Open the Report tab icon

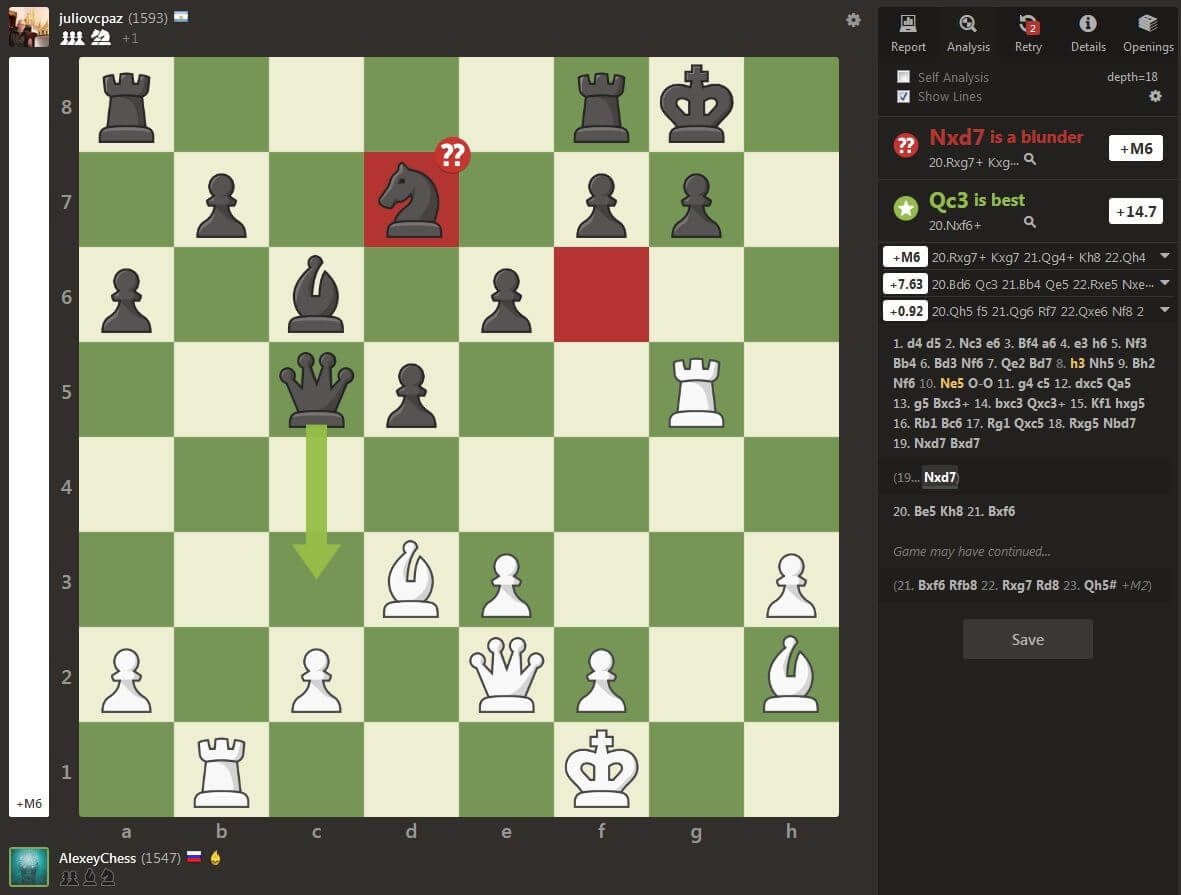tap(907, 23)
